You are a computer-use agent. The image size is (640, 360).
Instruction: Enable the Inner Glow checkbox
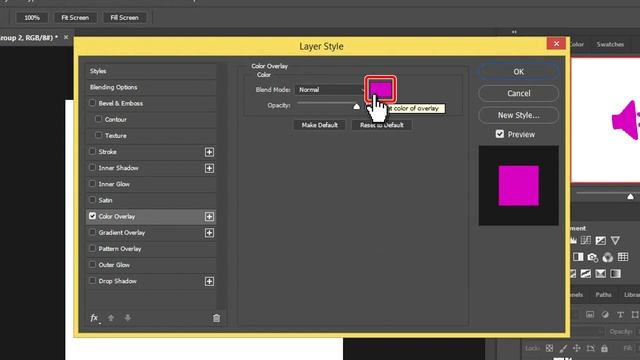pyautogui.click(x=92, y=184)
